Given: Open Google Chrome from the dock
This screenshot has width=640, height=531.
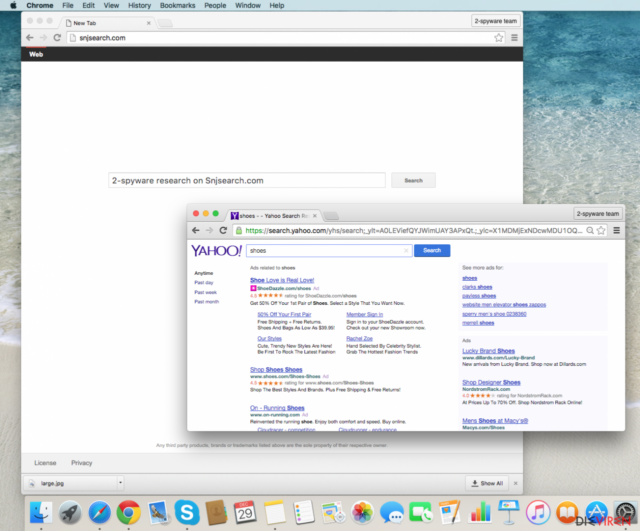Looking at the screenshot, I should click(x=129, y=512).
